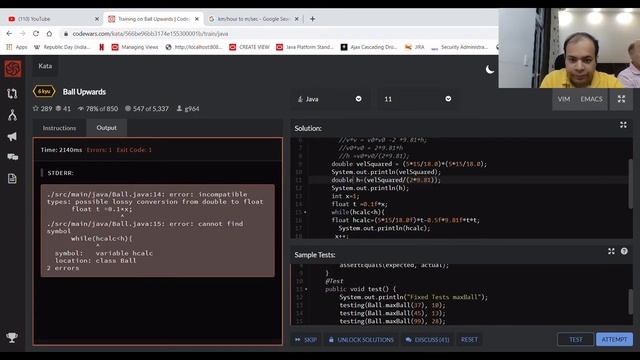Open the docs page icon in the sidebar

(12, 178)
